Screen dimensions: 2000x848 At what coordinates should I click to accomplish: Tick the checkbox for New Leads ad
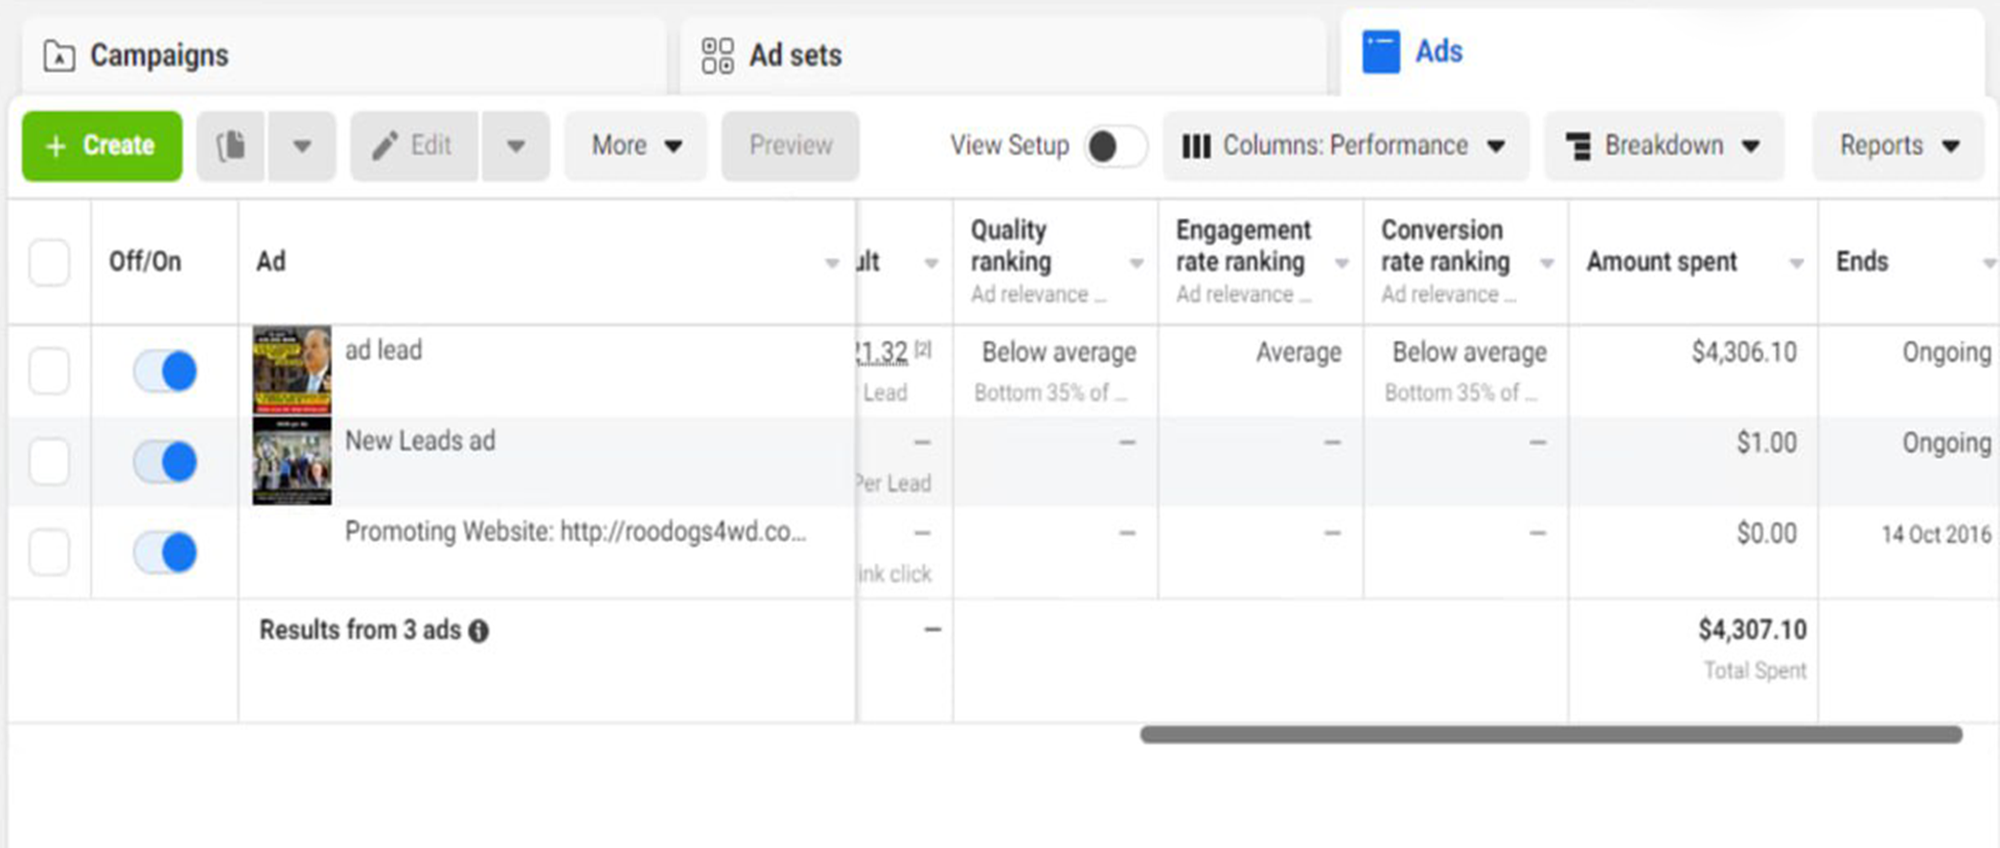[49, 462]
